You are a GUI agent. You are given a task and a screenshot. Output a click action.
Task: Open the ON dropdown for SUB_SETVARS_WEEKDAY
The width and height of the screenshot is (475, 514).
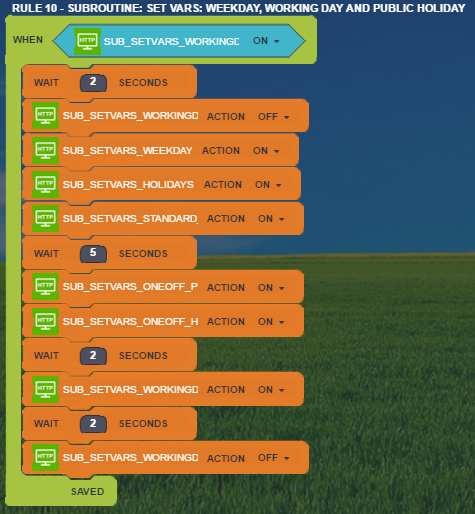pyautogui.click(x=266, y=150)
